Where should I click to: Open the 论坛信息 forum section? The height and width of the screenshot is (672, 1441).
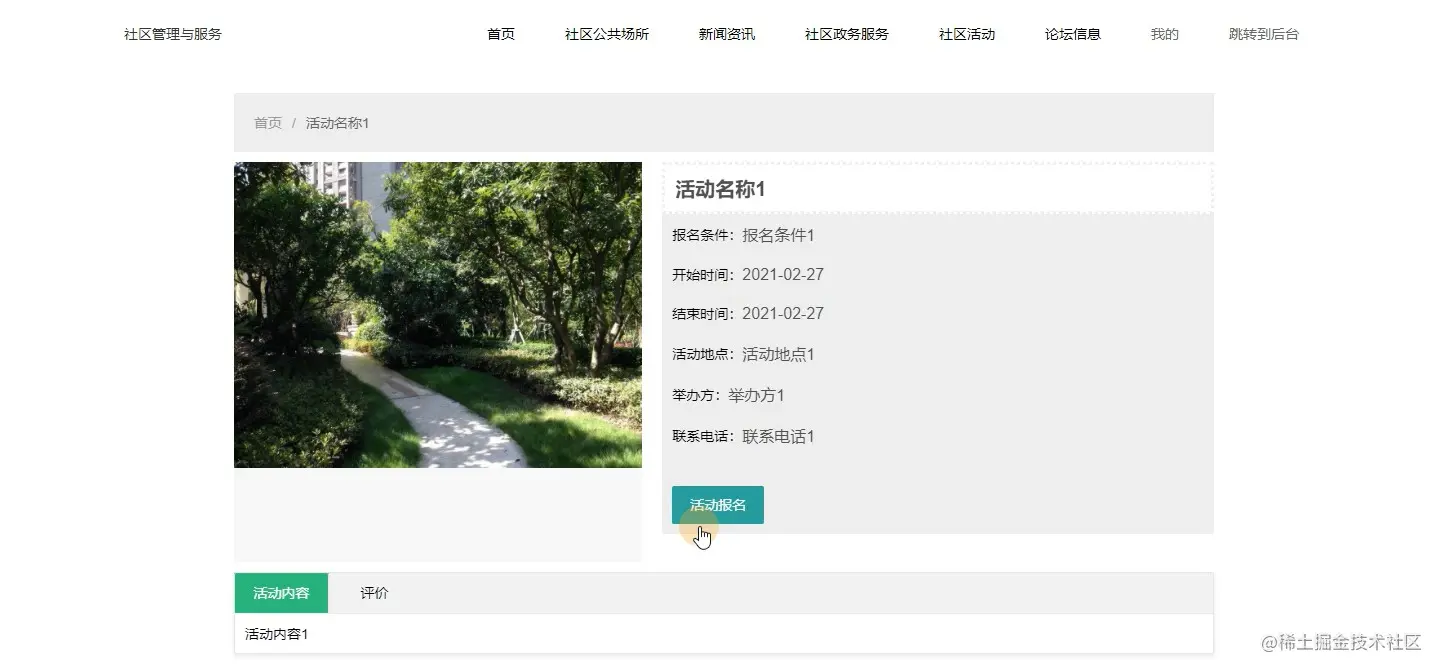1072,33
